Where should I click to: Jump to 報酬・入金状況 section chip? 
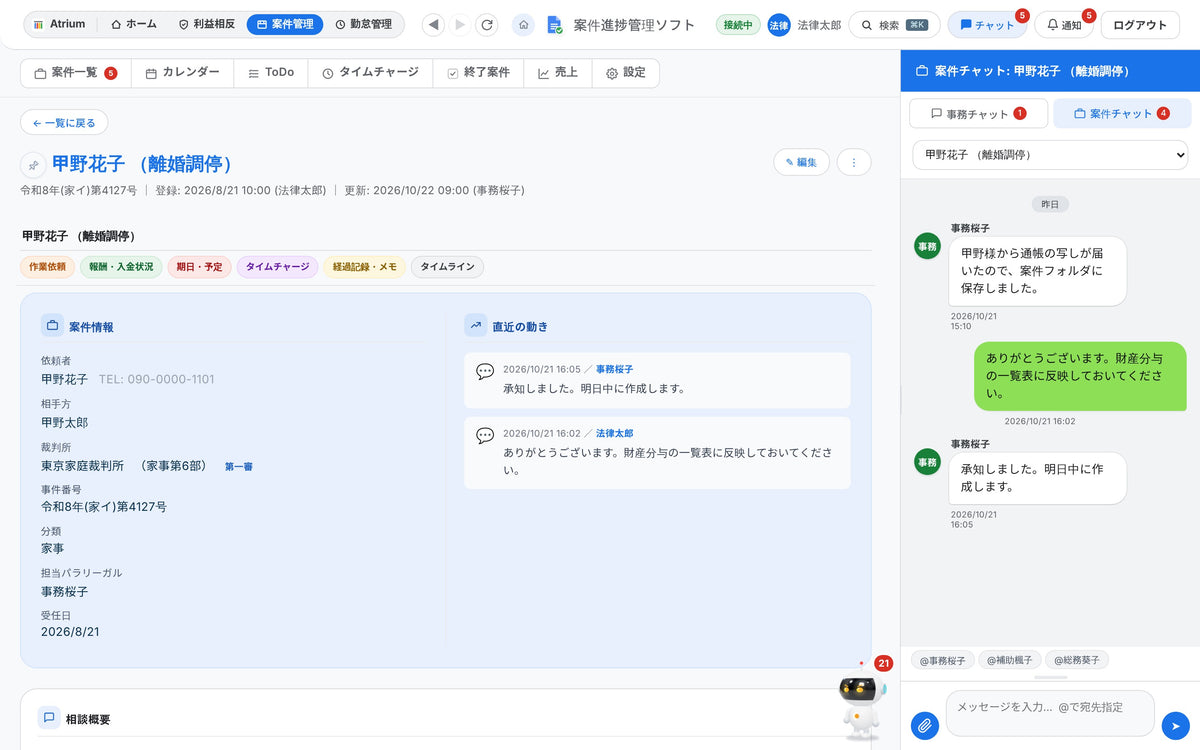(121, 267)
